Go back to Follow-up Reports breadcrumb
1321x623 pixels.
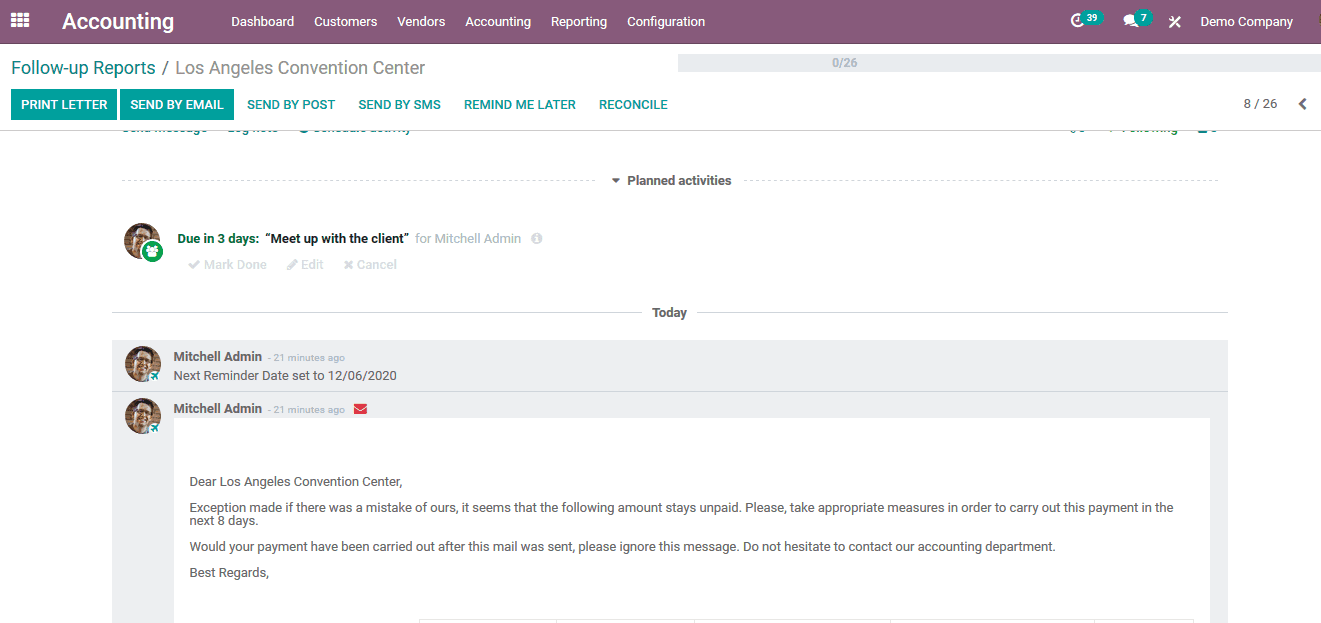coord(83,68)
